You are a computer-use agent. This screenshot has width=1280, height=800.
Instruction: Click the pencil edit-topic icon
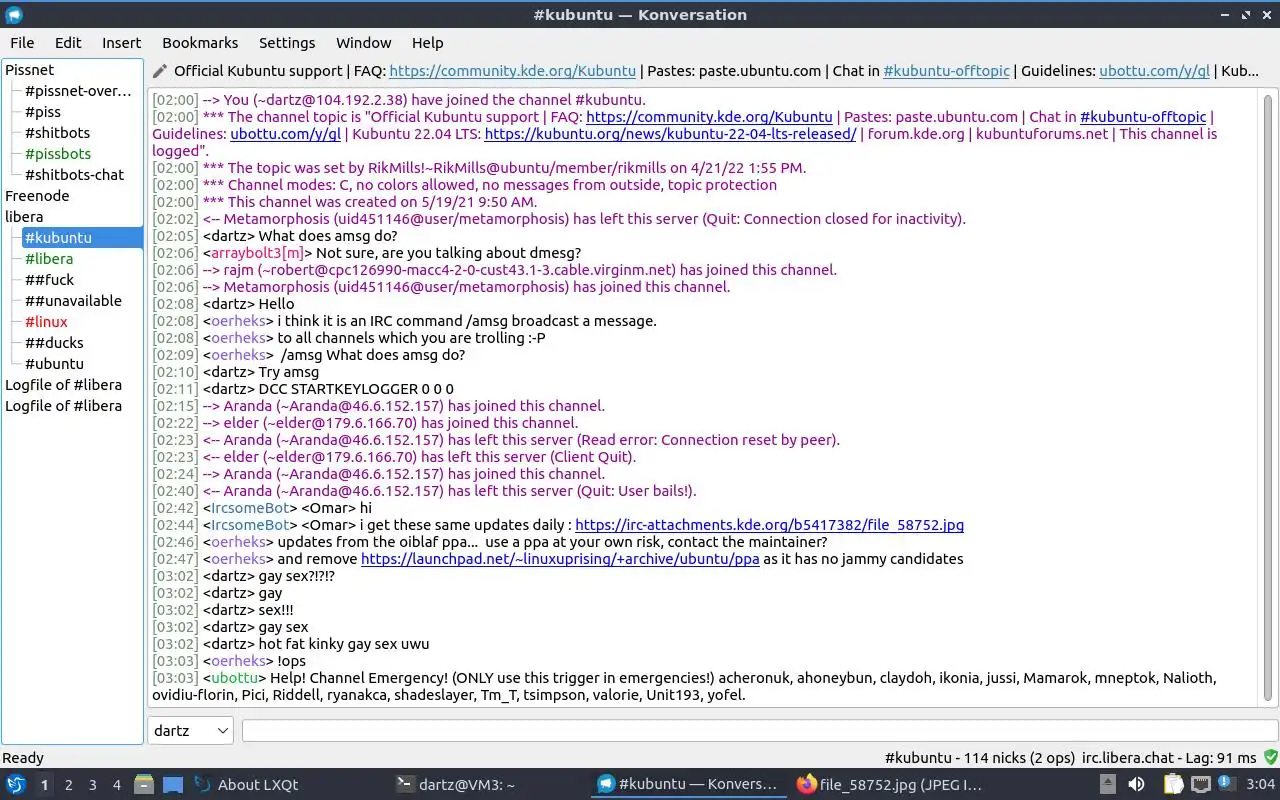coord(160,71)
